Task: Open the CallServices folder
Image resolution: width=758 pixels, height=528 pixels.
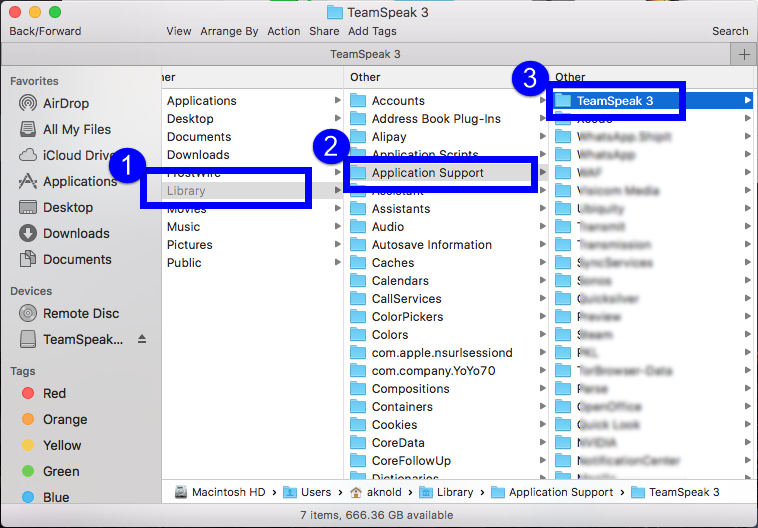Action: tap(446, 299)
